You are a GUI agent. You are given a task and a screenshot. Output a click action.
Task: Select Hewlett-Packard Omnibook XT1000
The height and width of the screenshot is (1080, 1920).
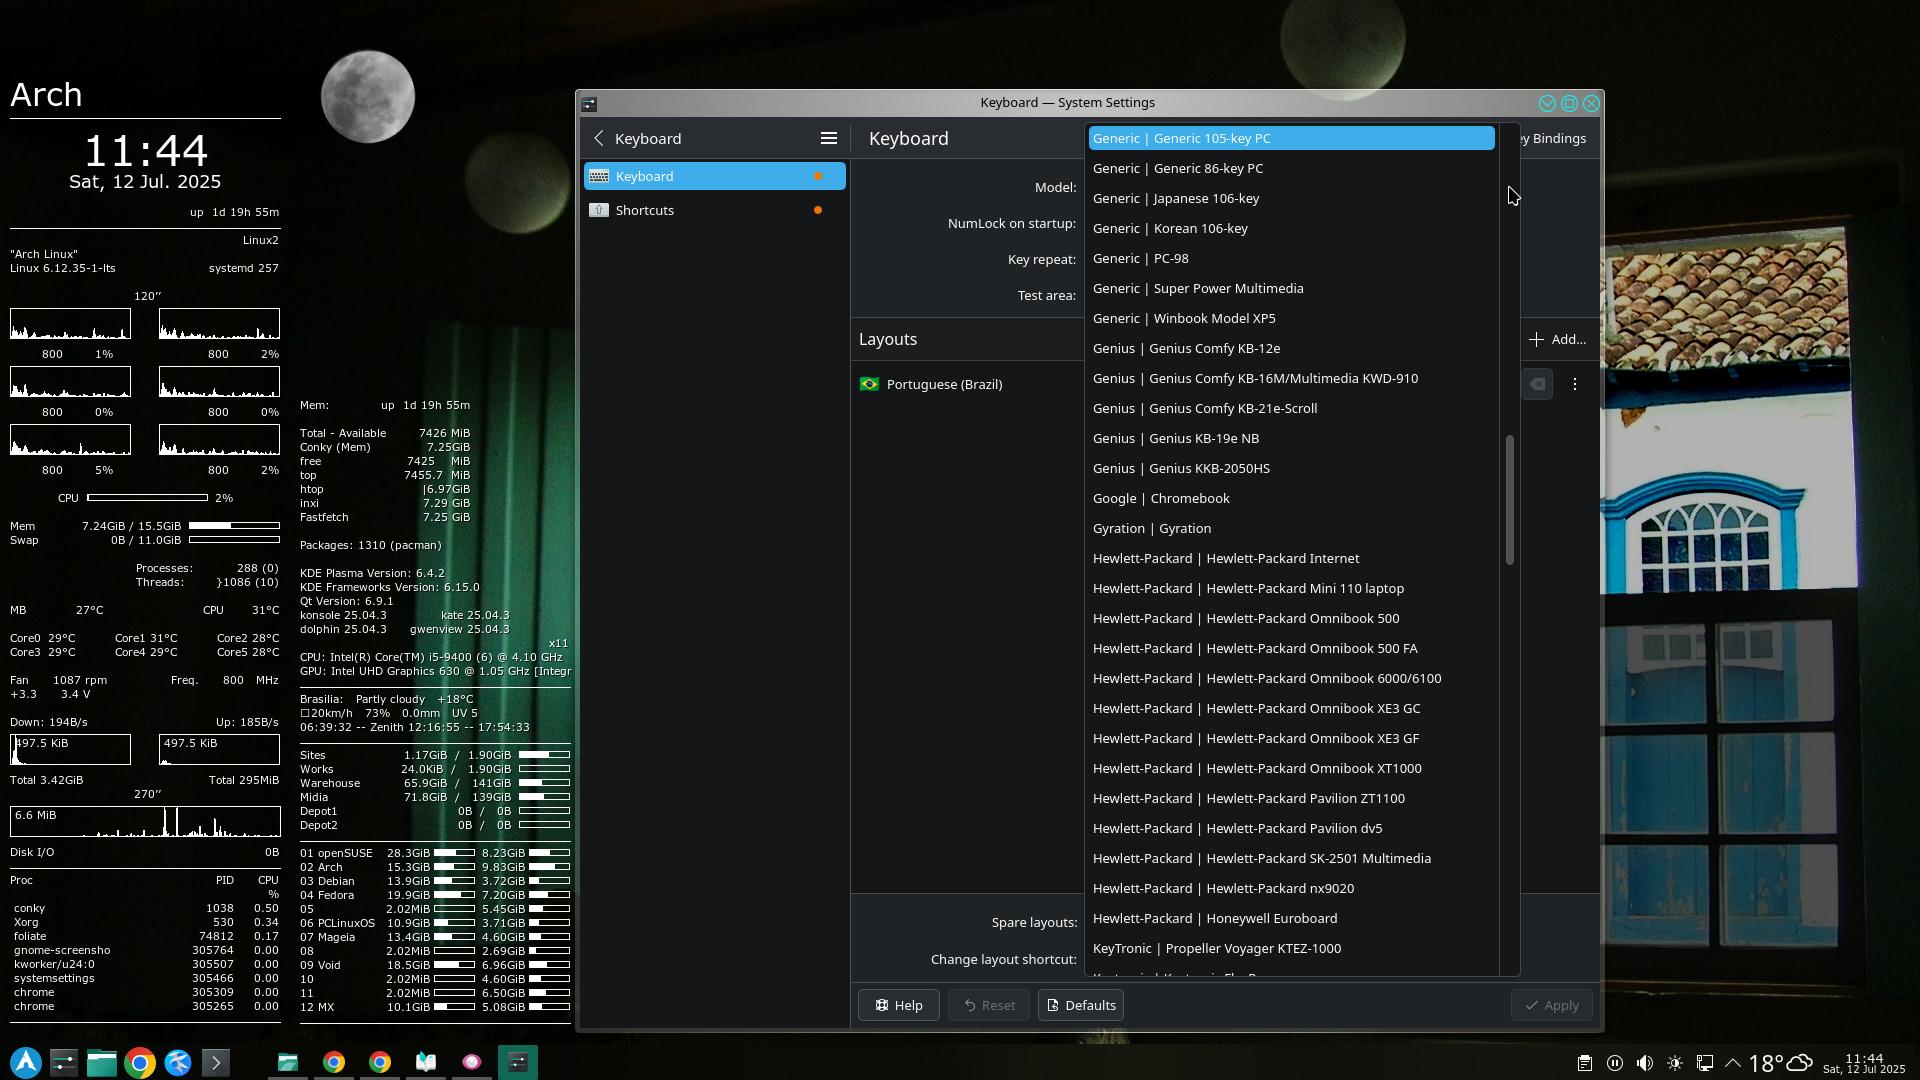pyautogui.click(x=1291, y=768)
